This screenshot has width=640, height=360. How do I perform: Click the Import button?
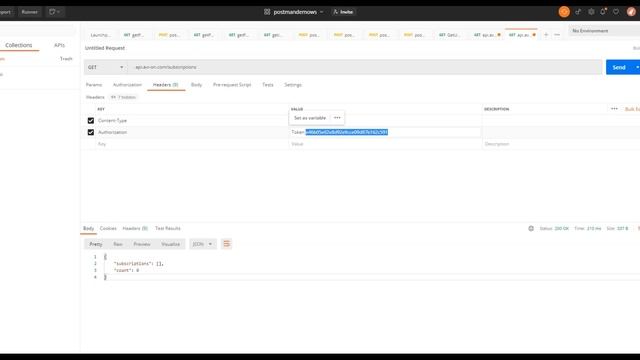pos(5,12)
